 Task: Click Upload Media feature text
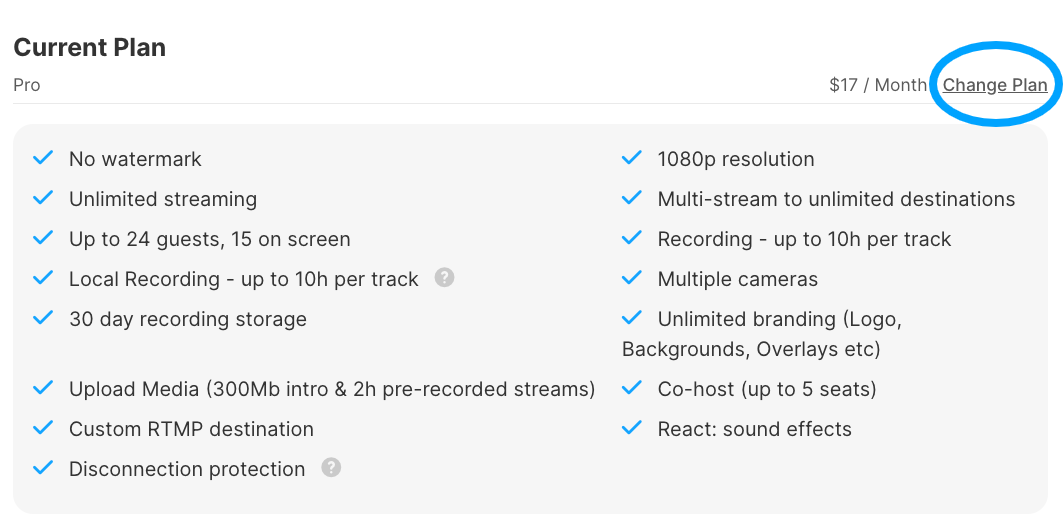coord(332,389)
